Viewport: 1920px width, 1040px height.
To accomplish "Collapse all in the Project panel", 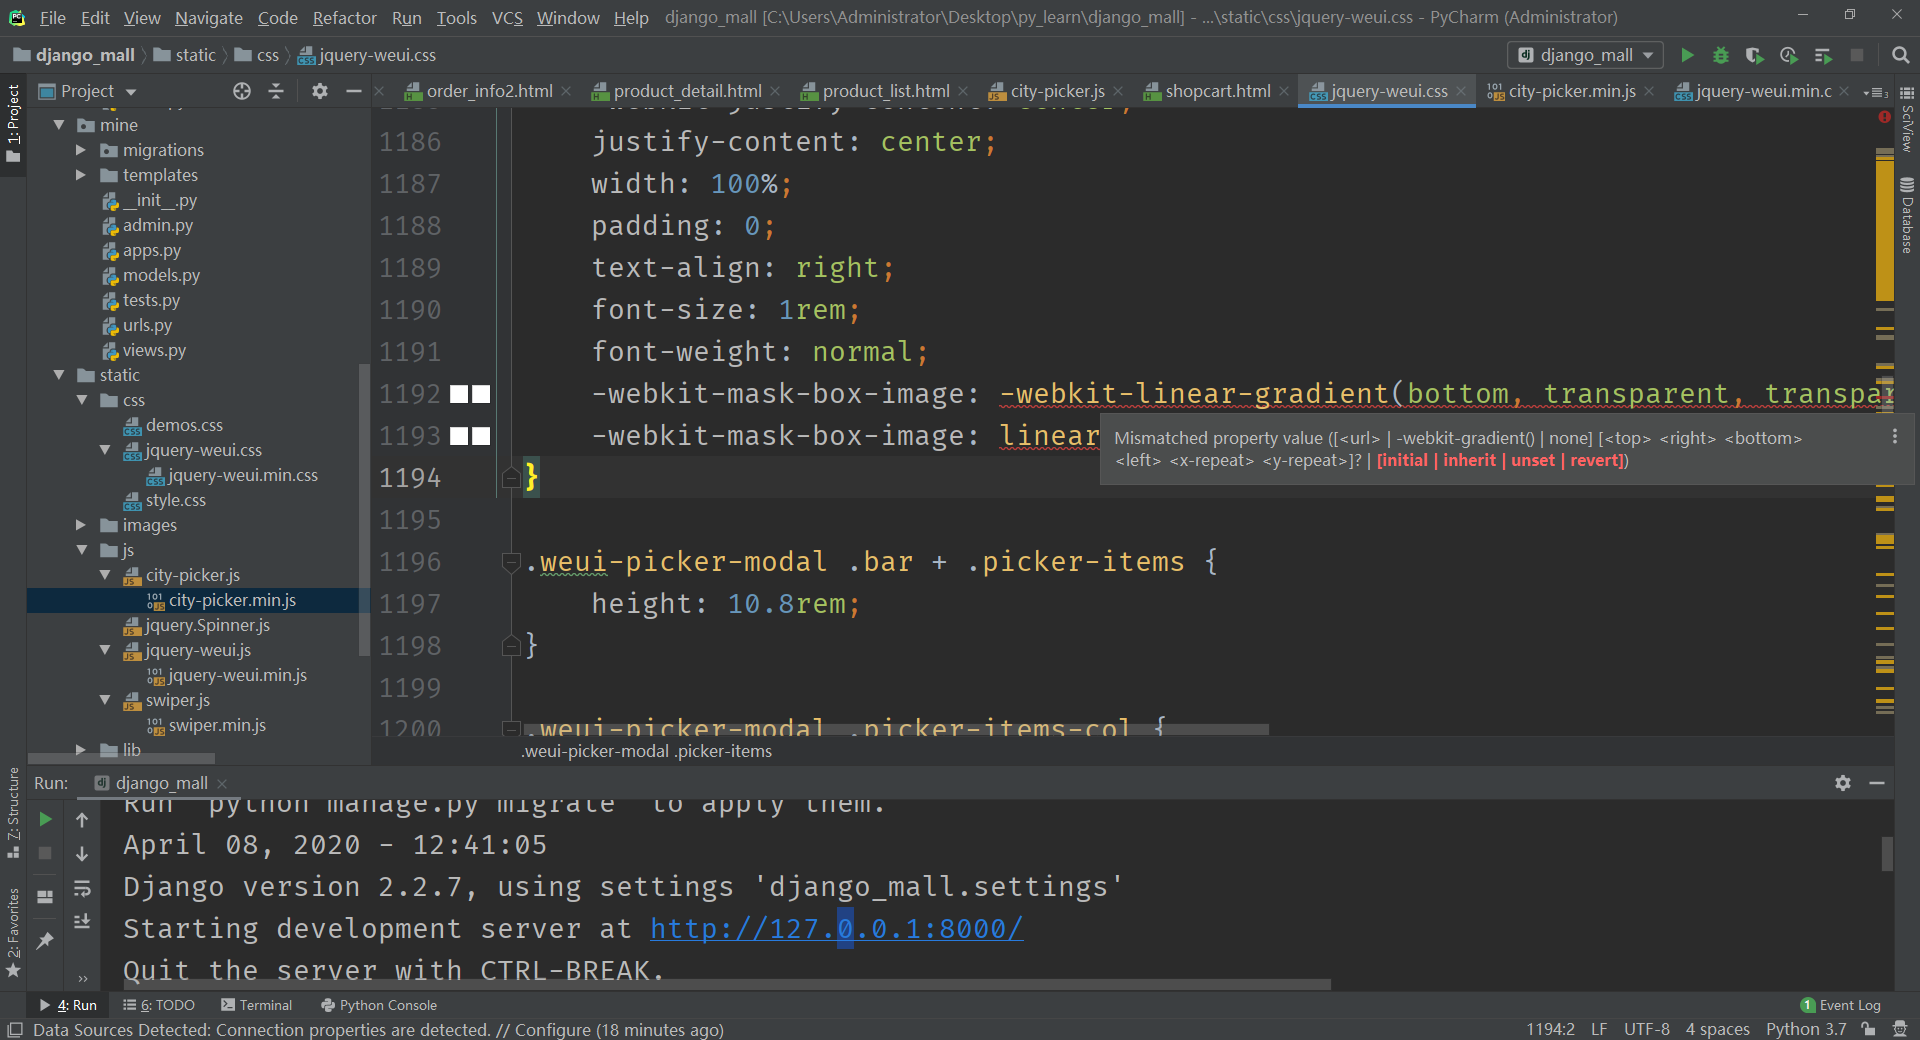I will click(276, 91).
